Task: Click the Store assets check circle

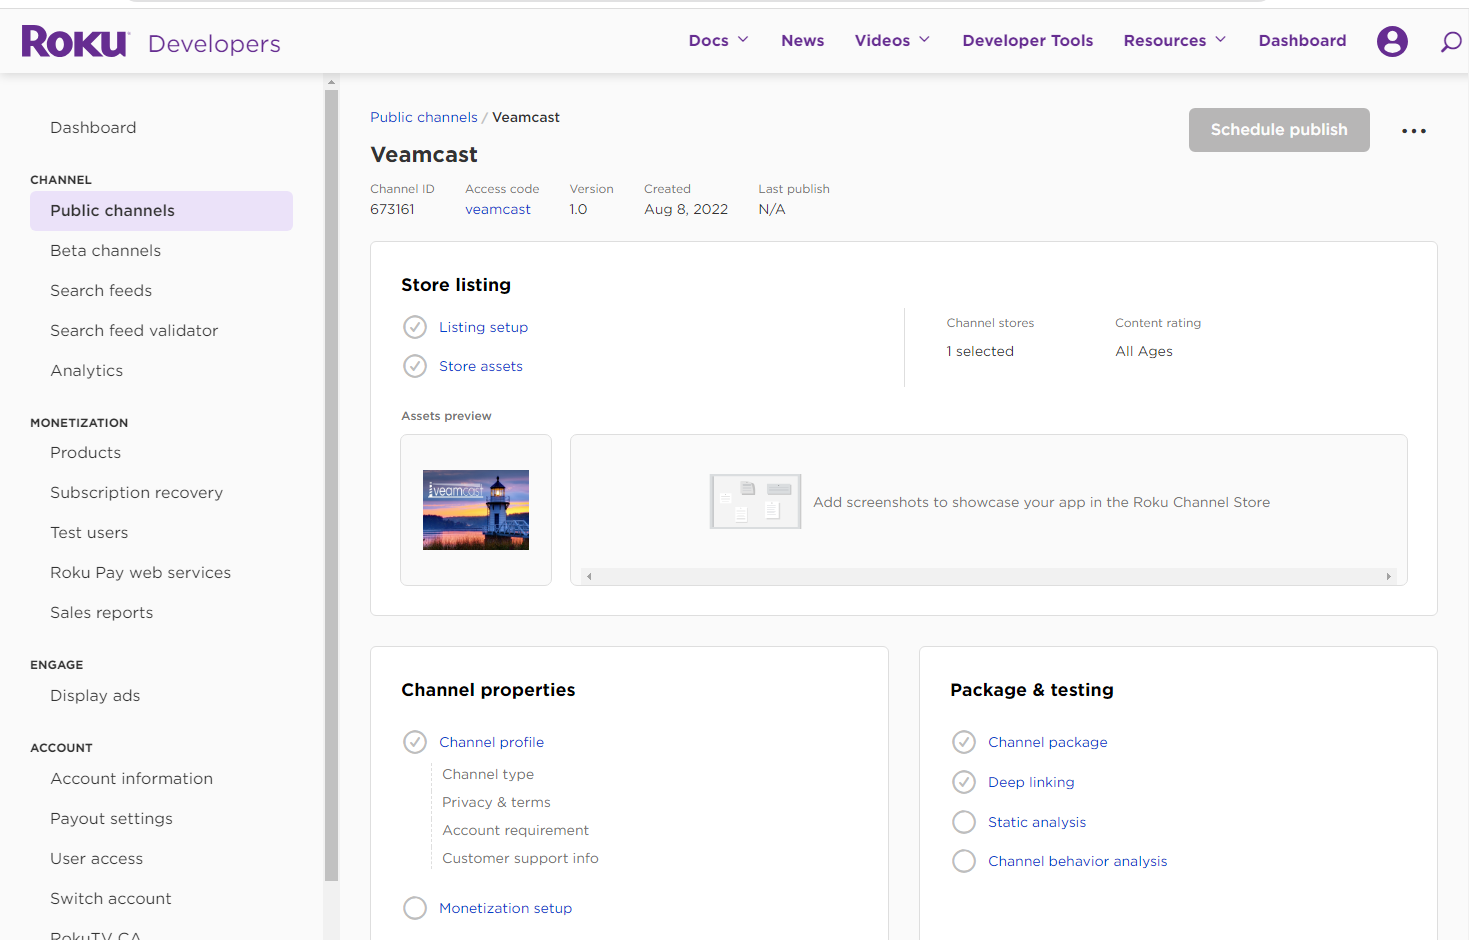Action: (415, 366)
